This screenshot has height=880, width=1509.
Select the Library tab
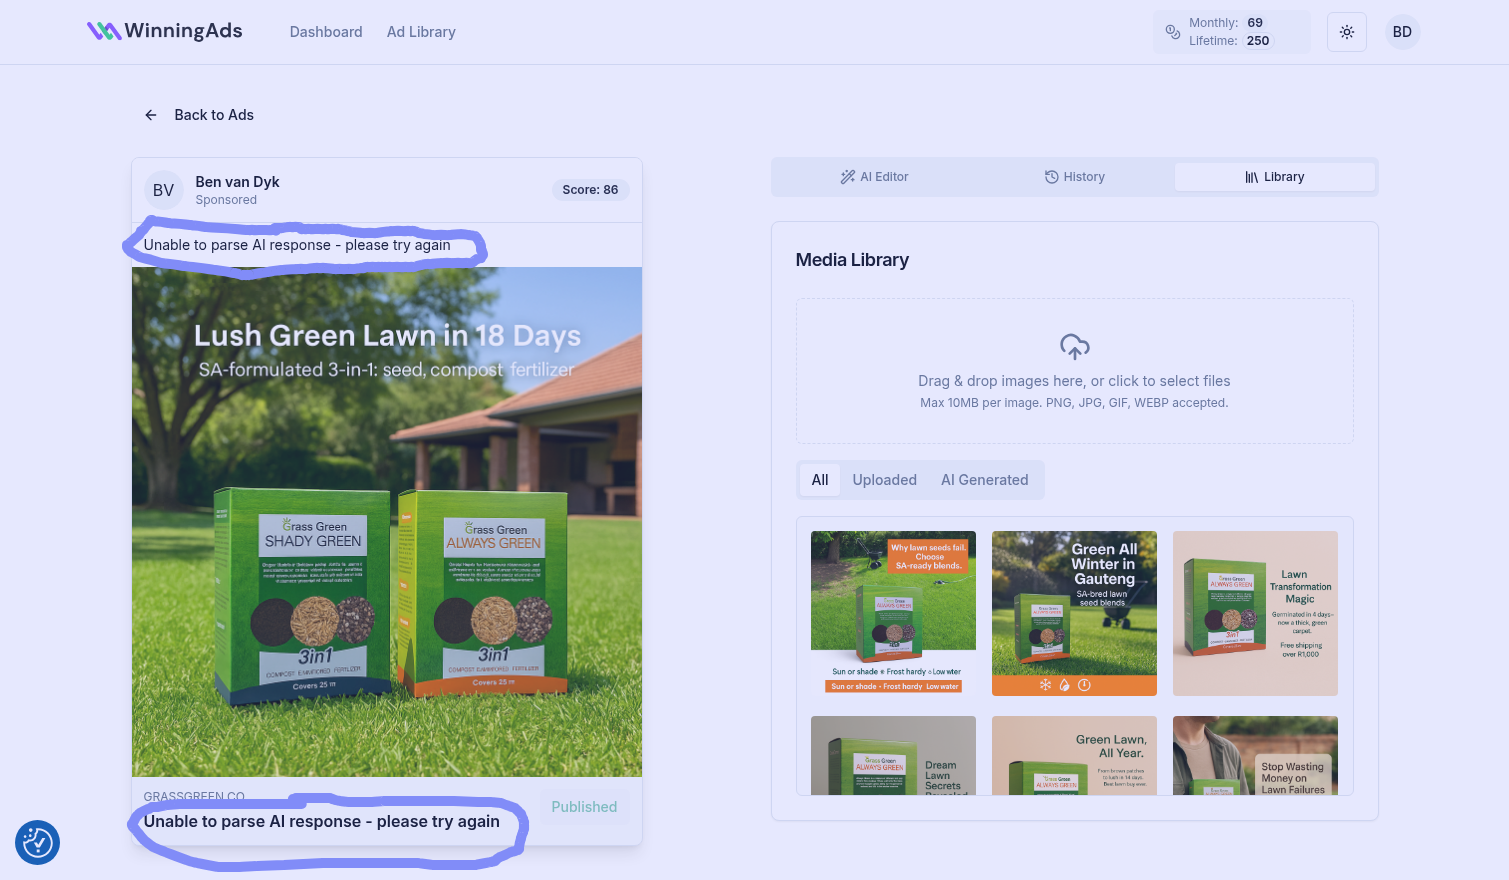(1274, 177)
